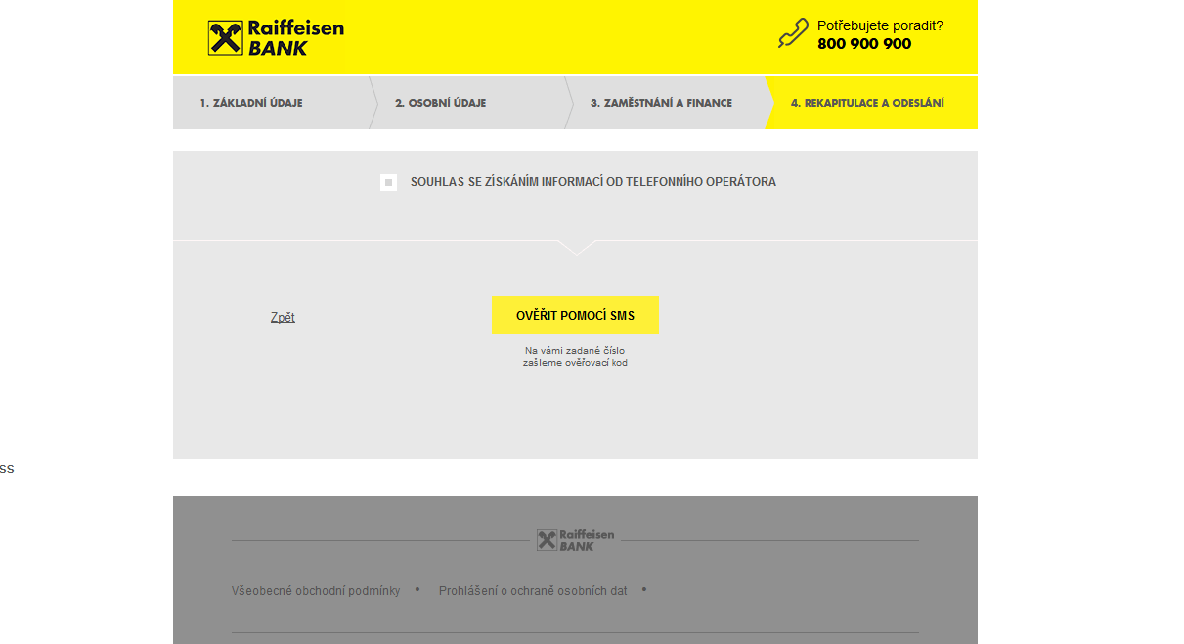Viewport: 1184px width, 644px height.
Task: Click the grey Raiffeisen Bank footer logo
Action: click(576, 540)
